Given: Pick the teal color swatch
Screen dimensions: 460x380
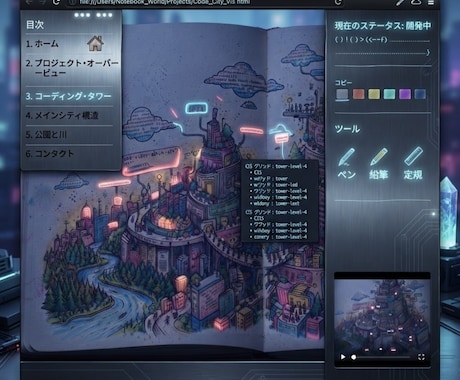Looking at the screenshot, I should click(x=389, y=94).
